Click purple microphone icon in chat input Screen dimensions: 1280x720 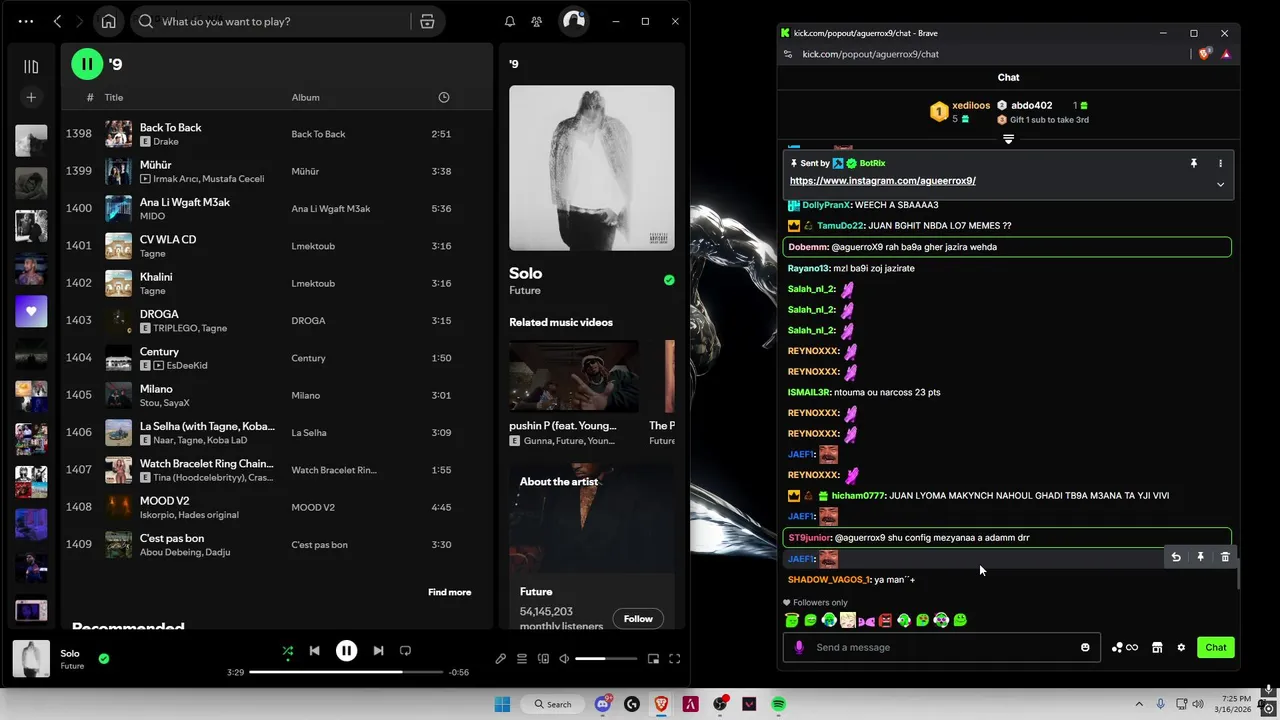pyautogui.click(x=799, y=647)
